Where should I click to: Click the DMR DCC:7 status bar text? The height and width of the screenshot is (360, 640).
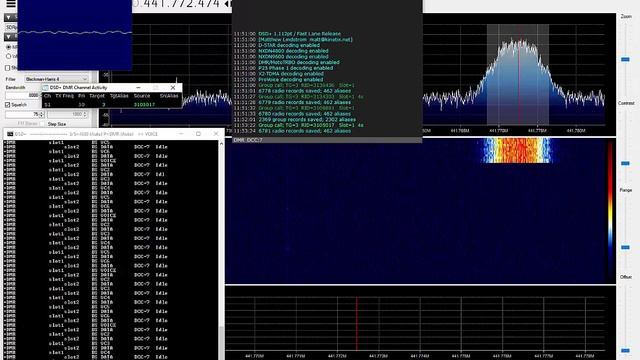click(x=248, y=140)
